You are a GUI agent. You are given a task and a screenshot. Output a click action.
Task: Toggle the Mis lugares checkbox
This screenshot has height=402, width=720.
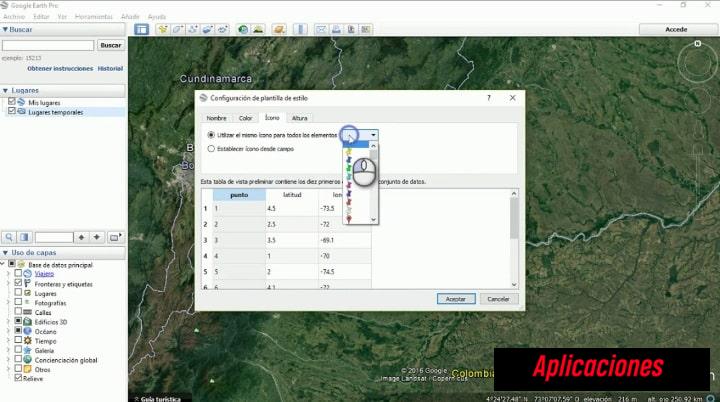coord(12,102)
